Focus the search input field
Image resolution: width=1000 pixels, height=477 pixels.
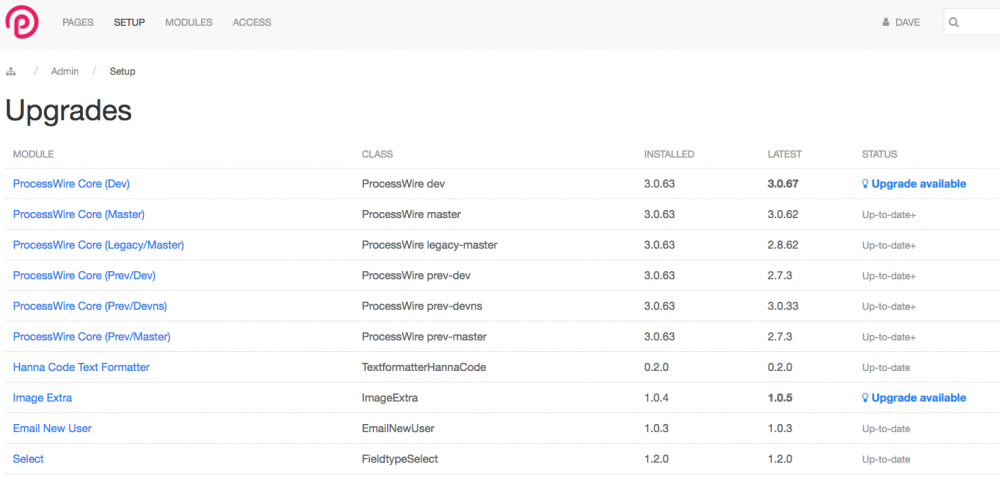(980, 22)
